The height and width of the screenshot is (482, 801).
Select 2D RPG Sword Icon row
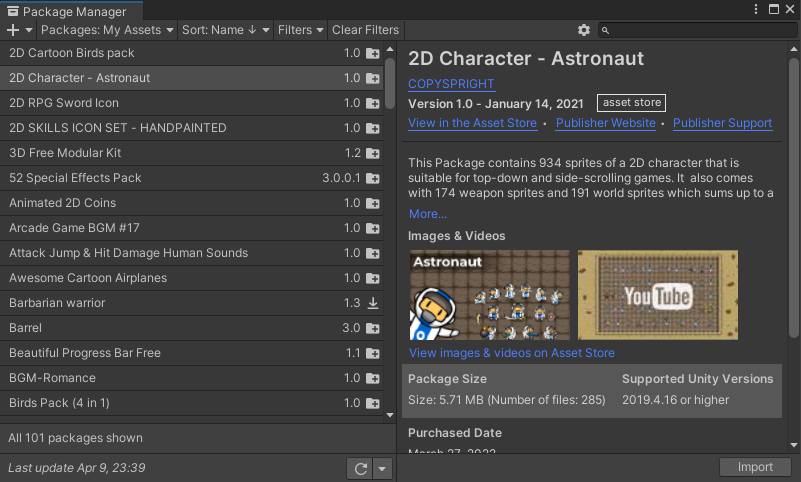pos(192,103)
